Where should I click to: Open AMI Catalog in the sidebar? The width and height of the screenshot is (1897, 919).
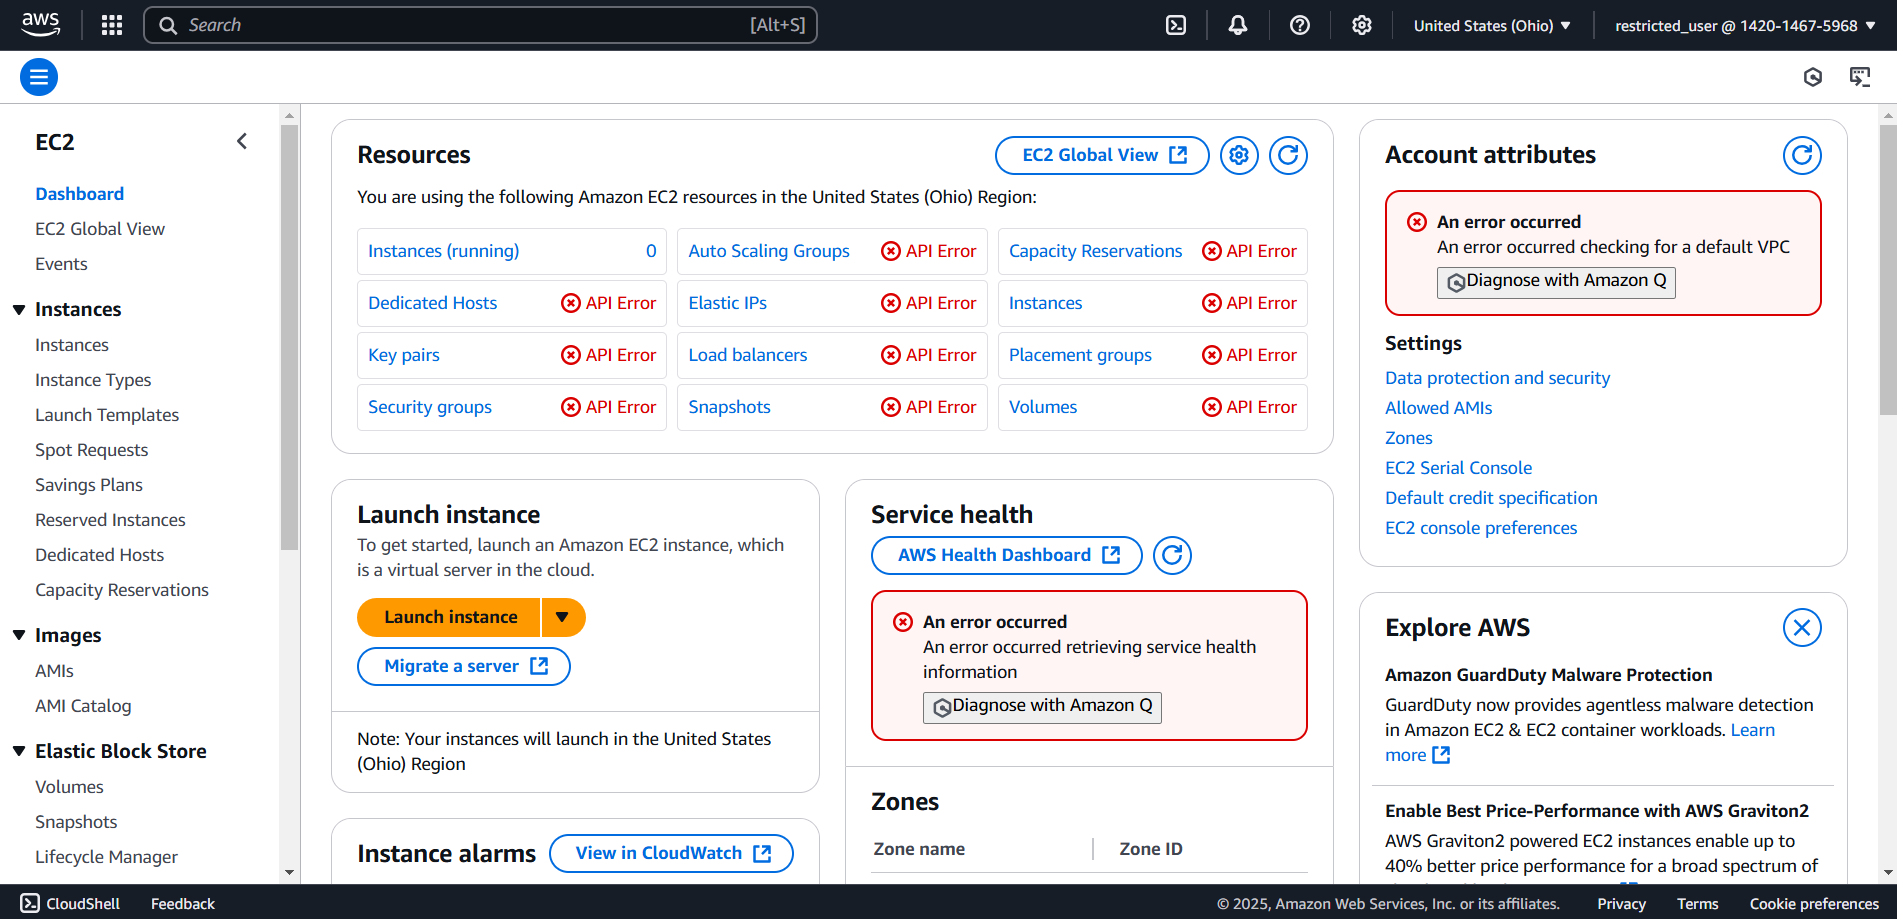point(83,706)
